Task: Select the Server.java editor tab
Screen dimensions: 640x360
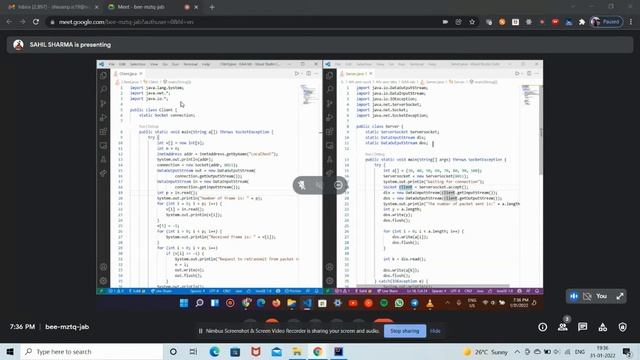Action: 356,73
